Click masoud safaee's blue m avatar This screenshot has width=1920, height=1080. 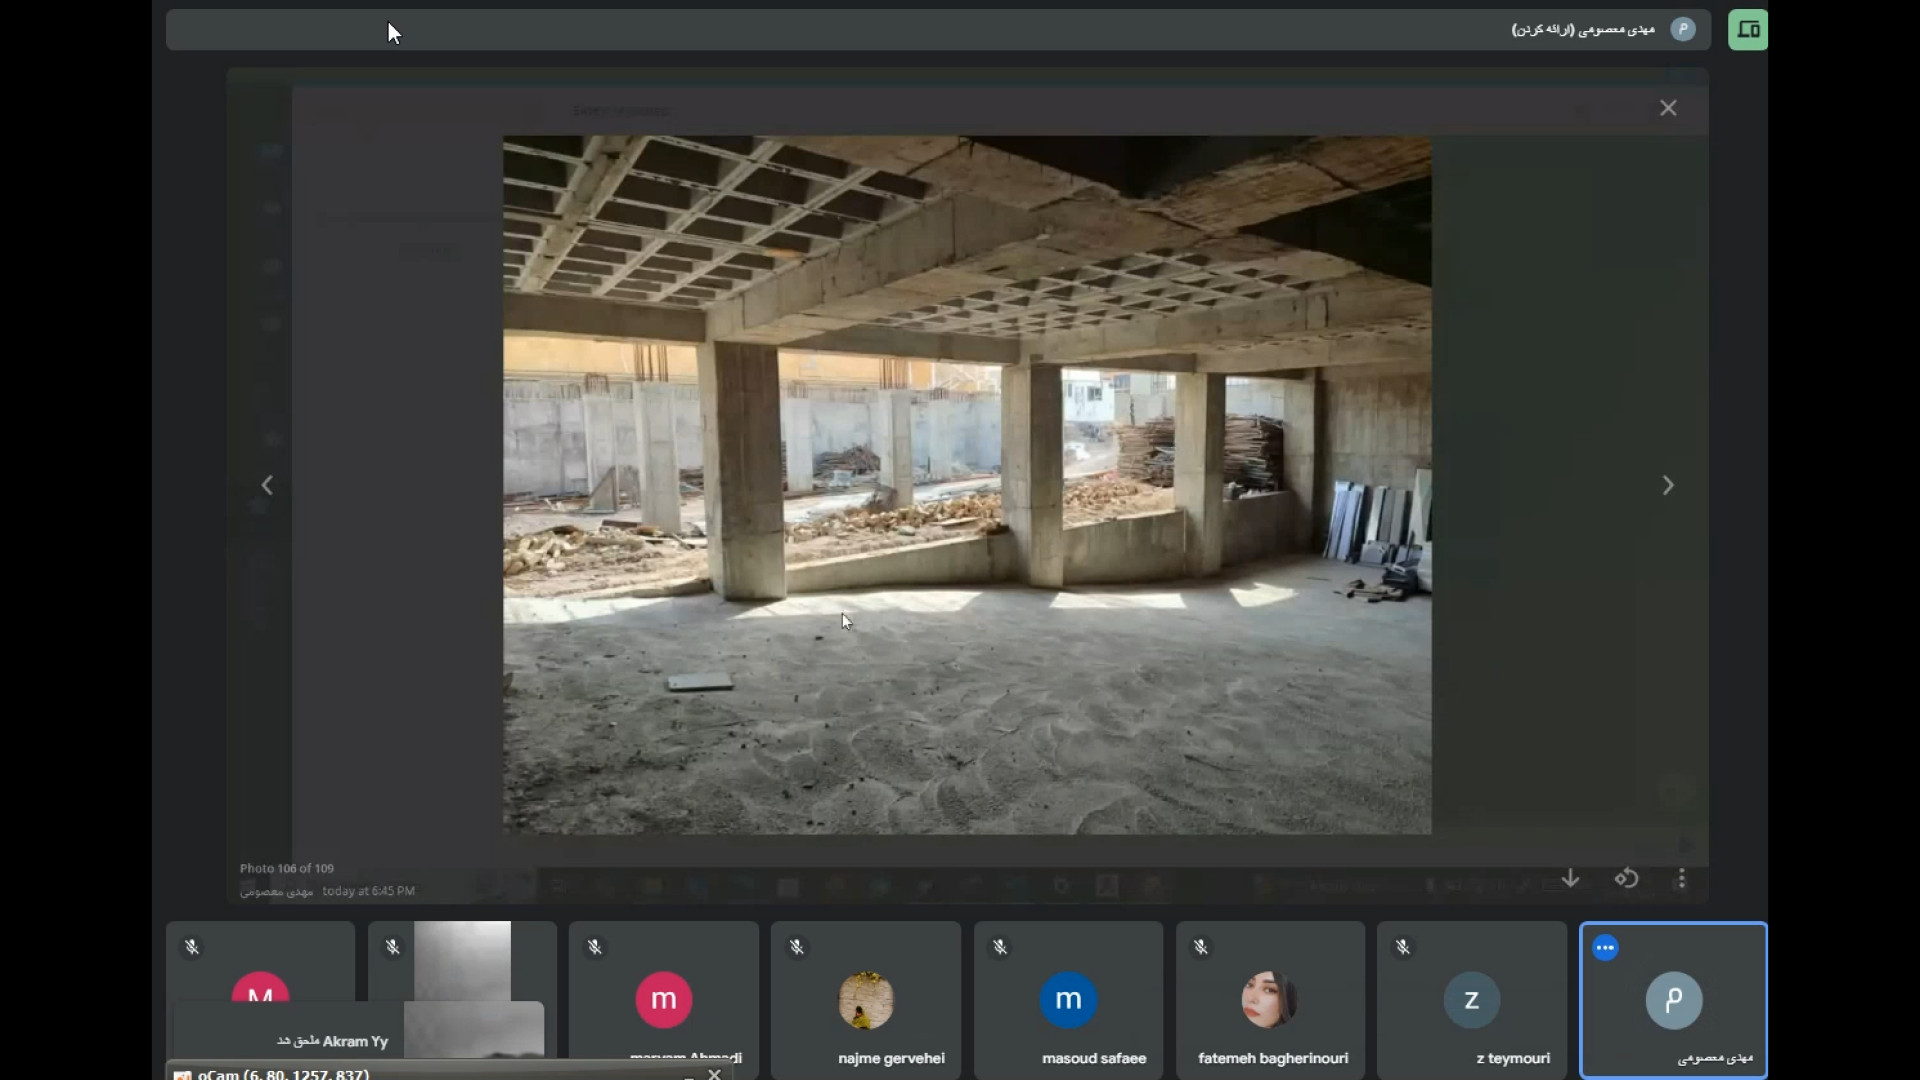click(x=1068, y=999)
